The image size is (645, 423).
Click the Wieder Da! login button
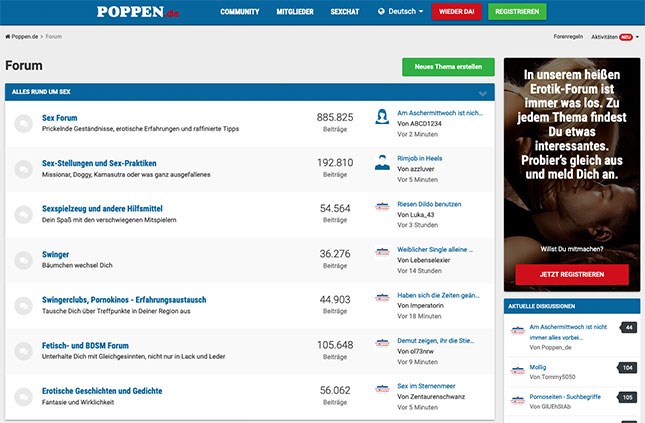coord(456,12)
